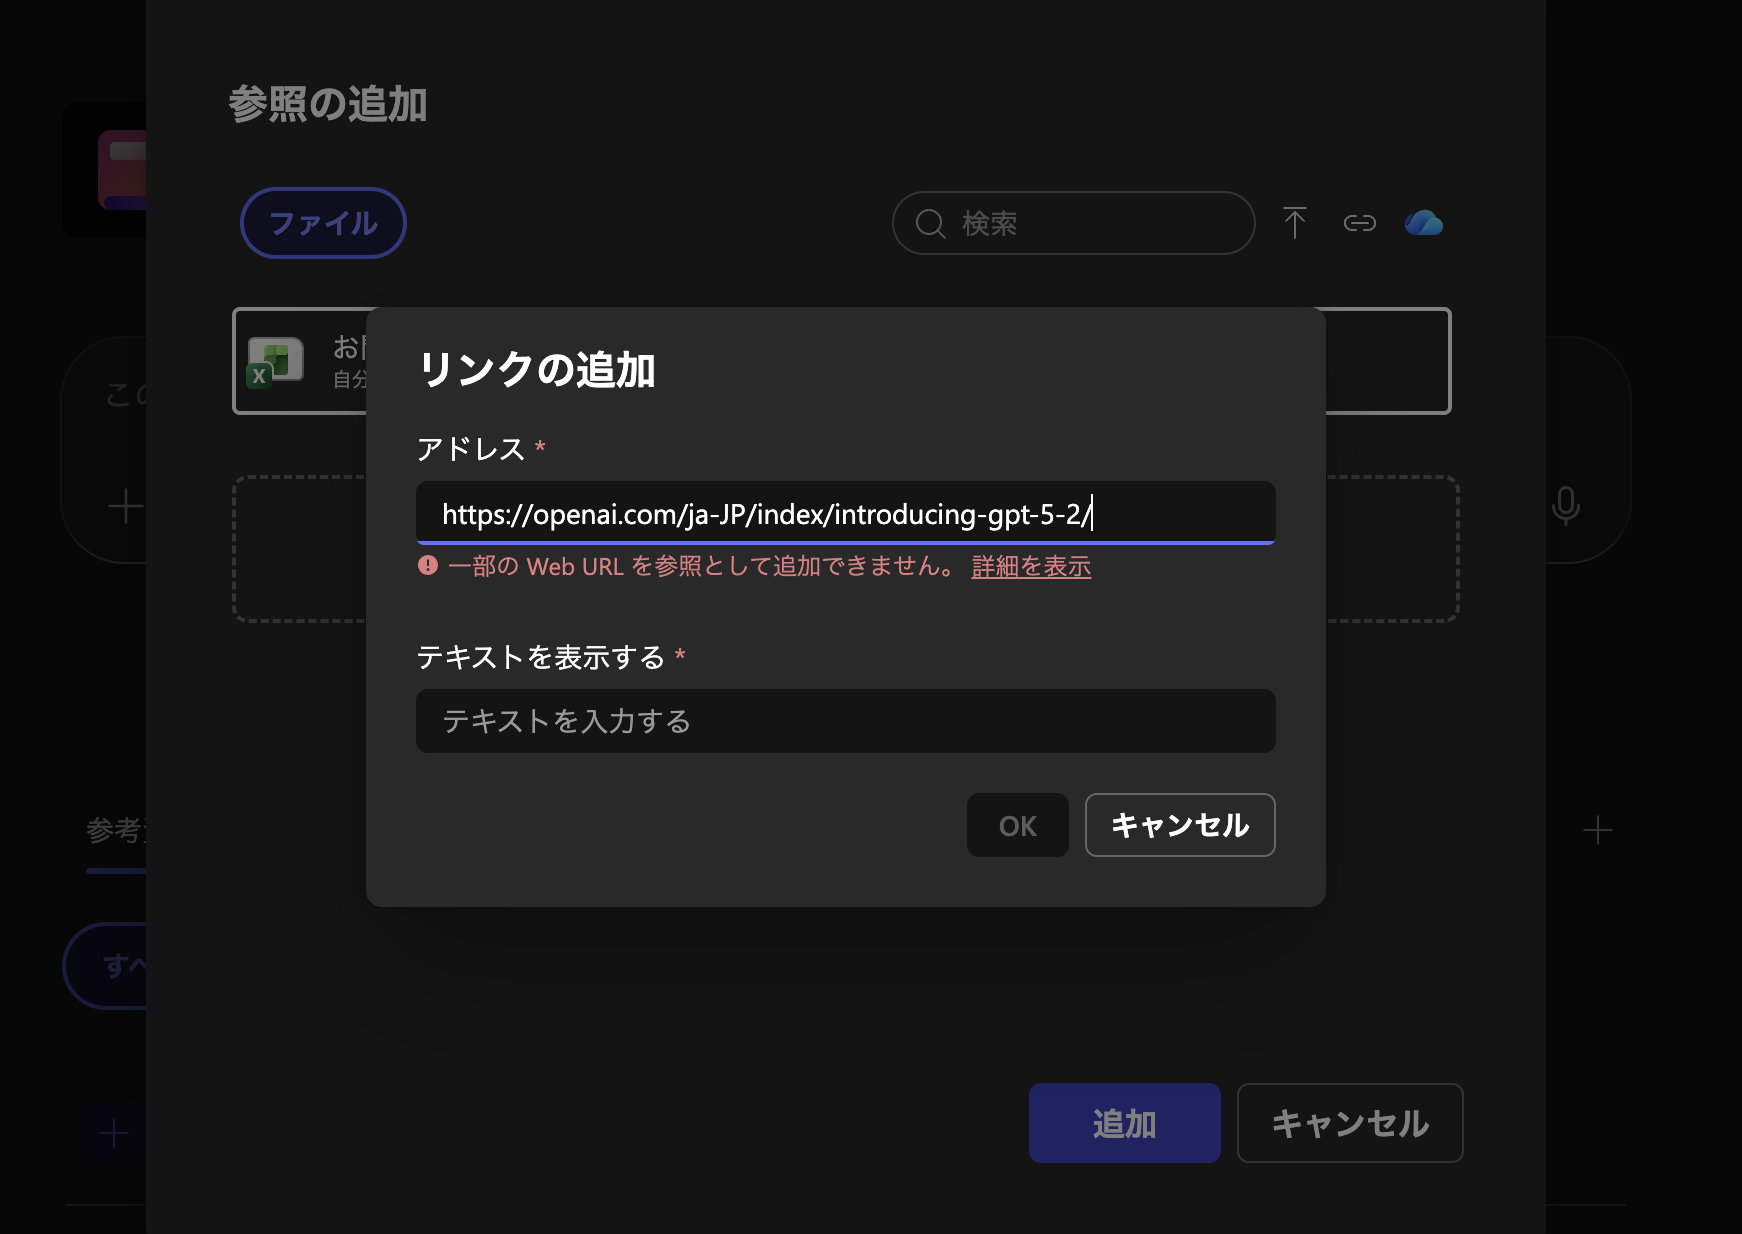This screenshot has width=1742, height=1234.
Task: Click the upload arrow icon
Action: pyautogui.click(x=1294, y=223)
